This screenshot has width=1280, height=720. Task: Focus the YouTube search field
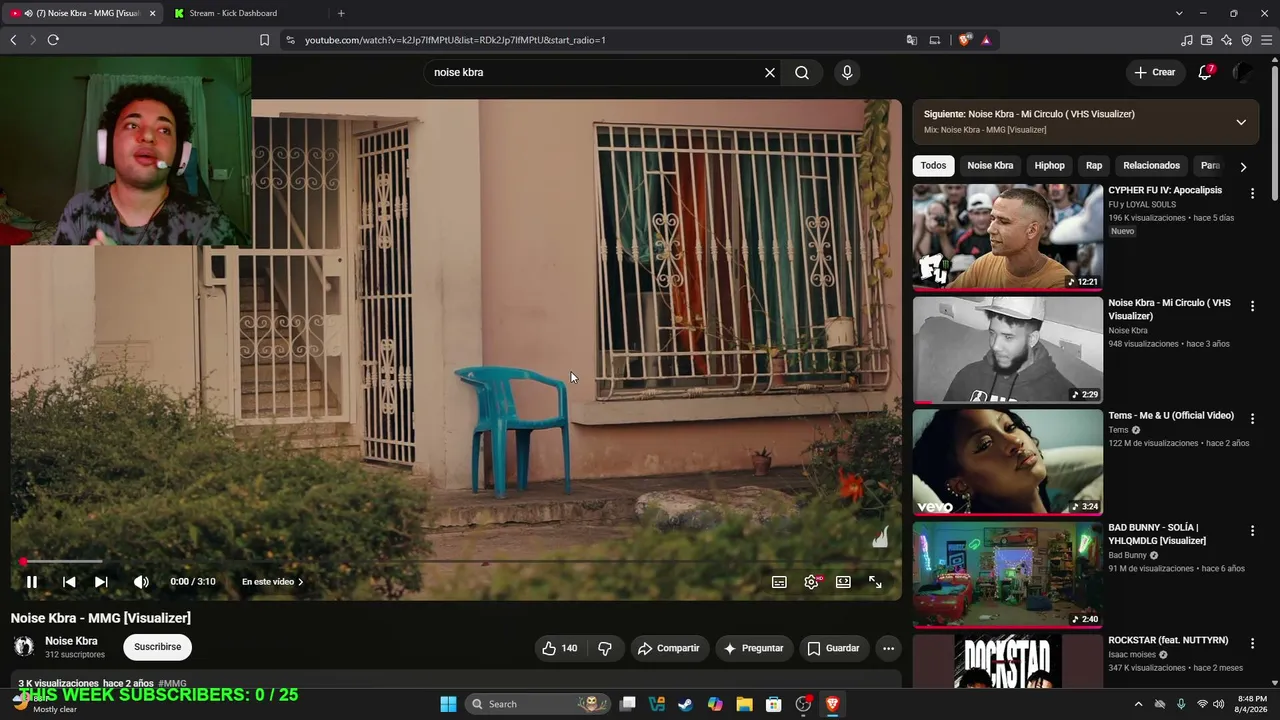tap(595, 72)
